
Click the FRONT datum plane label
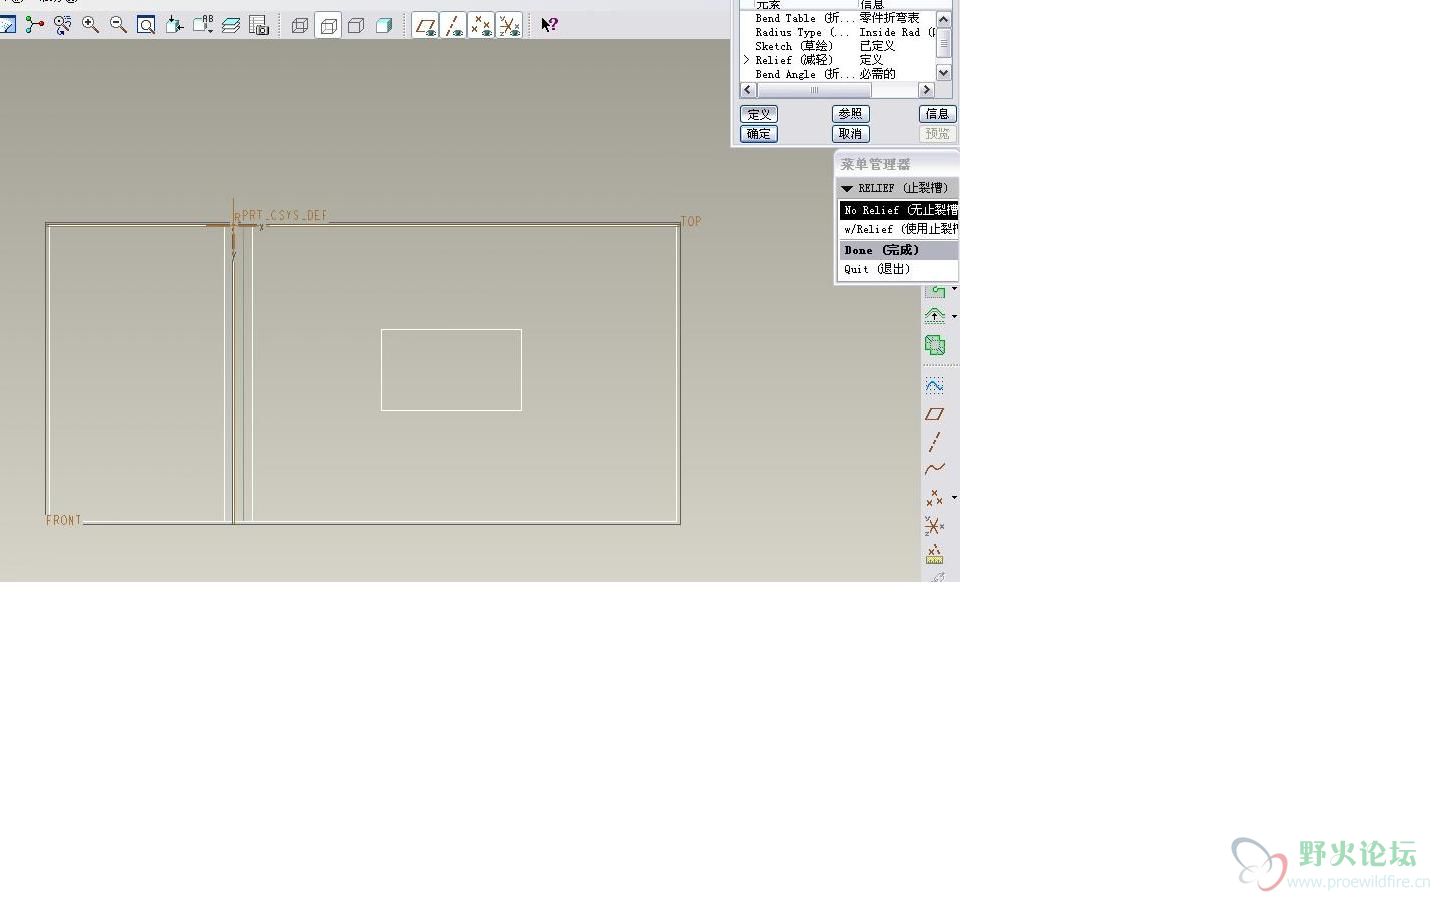pyautogui.click(x=63, y=520)
